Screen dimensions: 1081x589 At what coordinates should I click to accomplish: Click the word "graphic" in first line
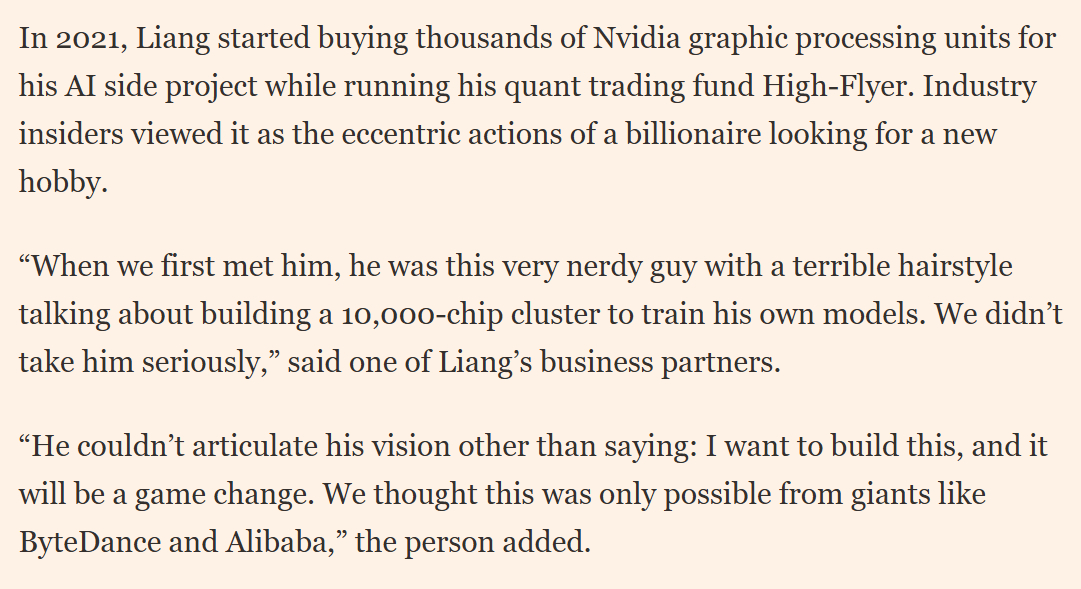coord(738,39)
